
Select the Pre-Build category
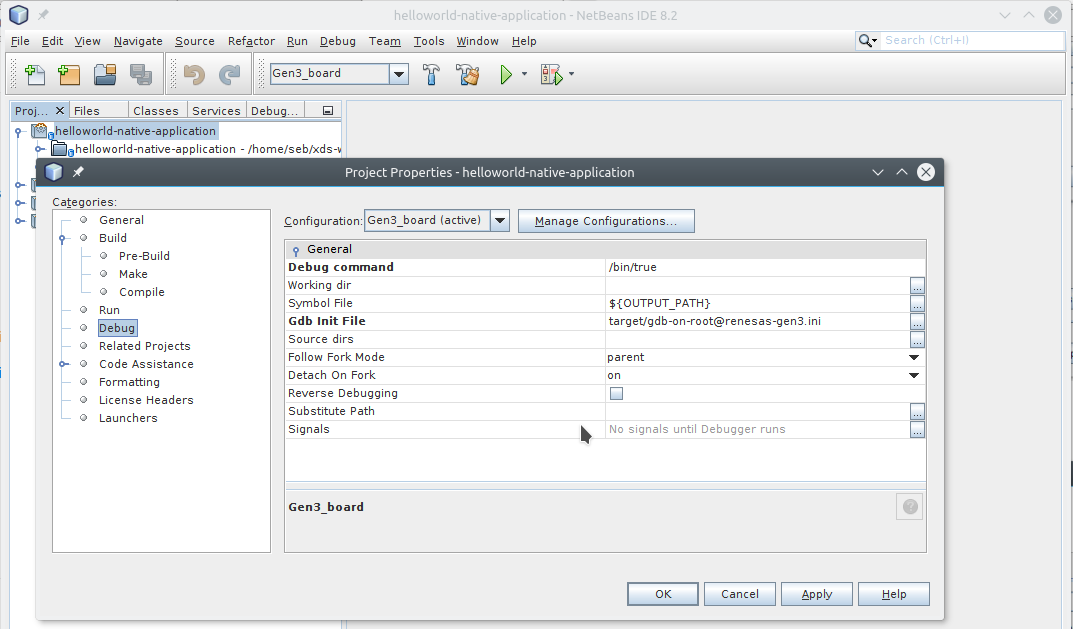144,256
